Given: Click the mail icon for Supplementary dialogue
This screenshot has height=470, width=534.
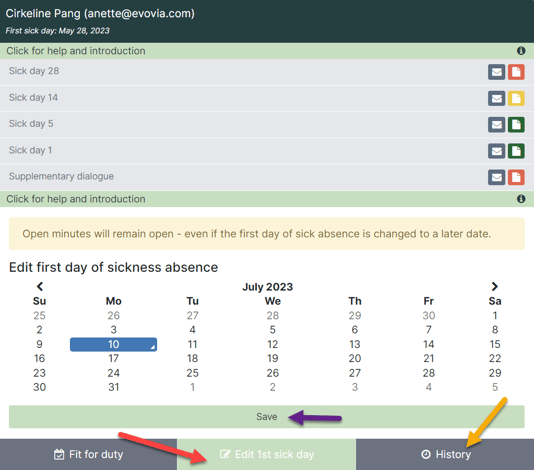Looking at the screenshot, I should (496, 177).
